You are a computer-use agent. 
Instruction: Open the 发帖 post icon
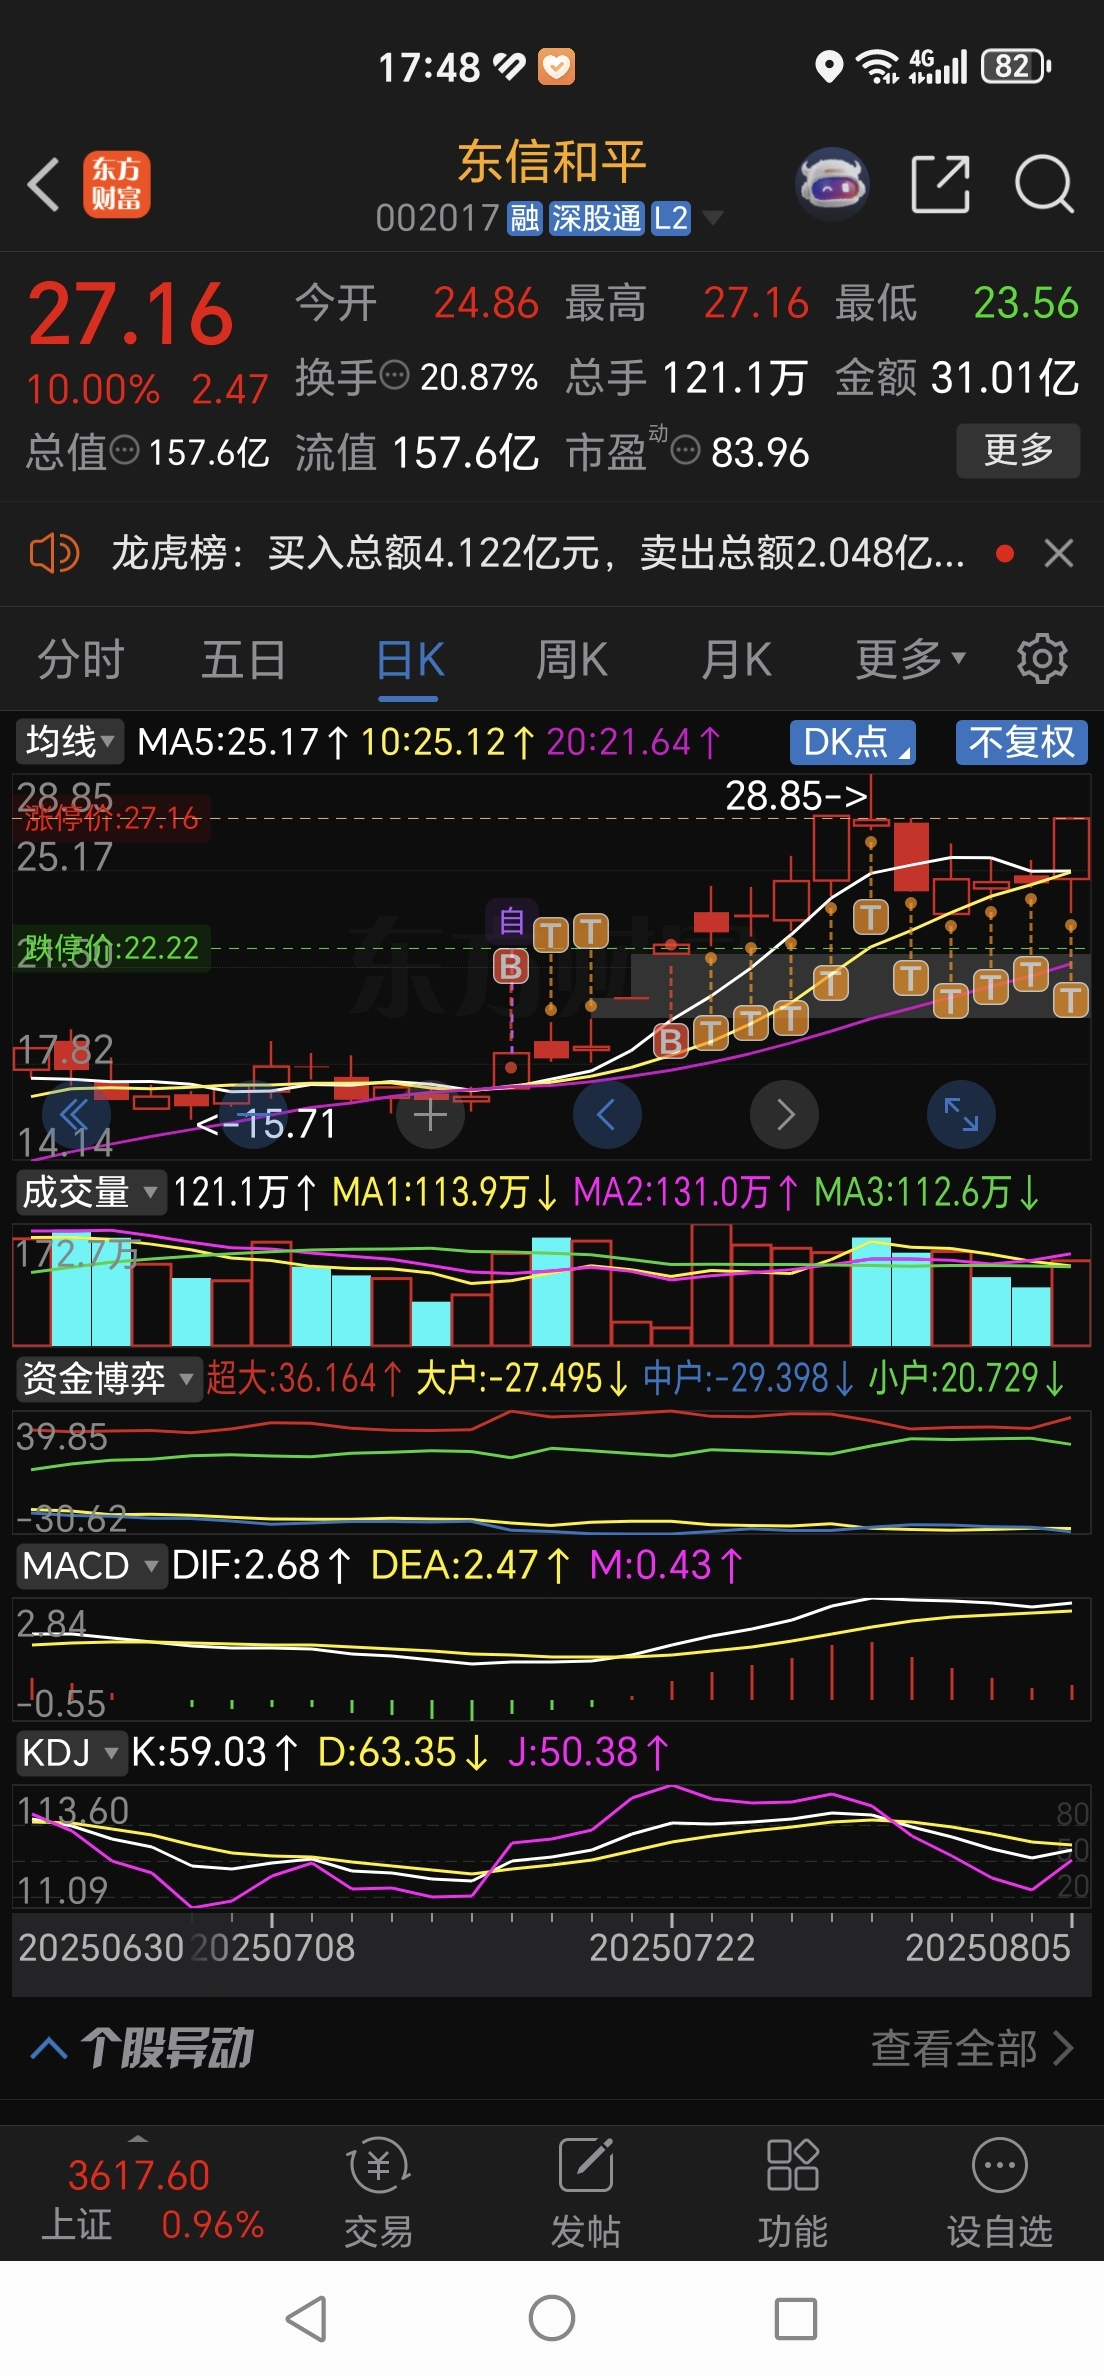point(586,2193)
